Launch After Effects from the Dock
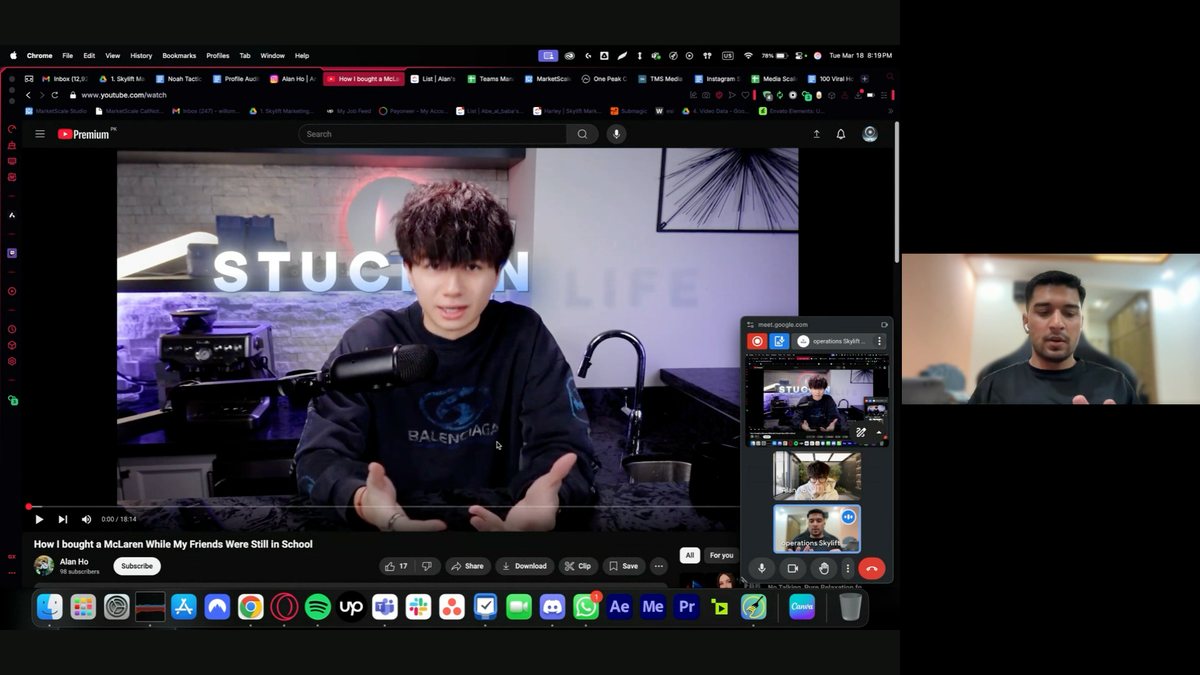This screenshot has width=1200, height=675. (x=619, y=607)
